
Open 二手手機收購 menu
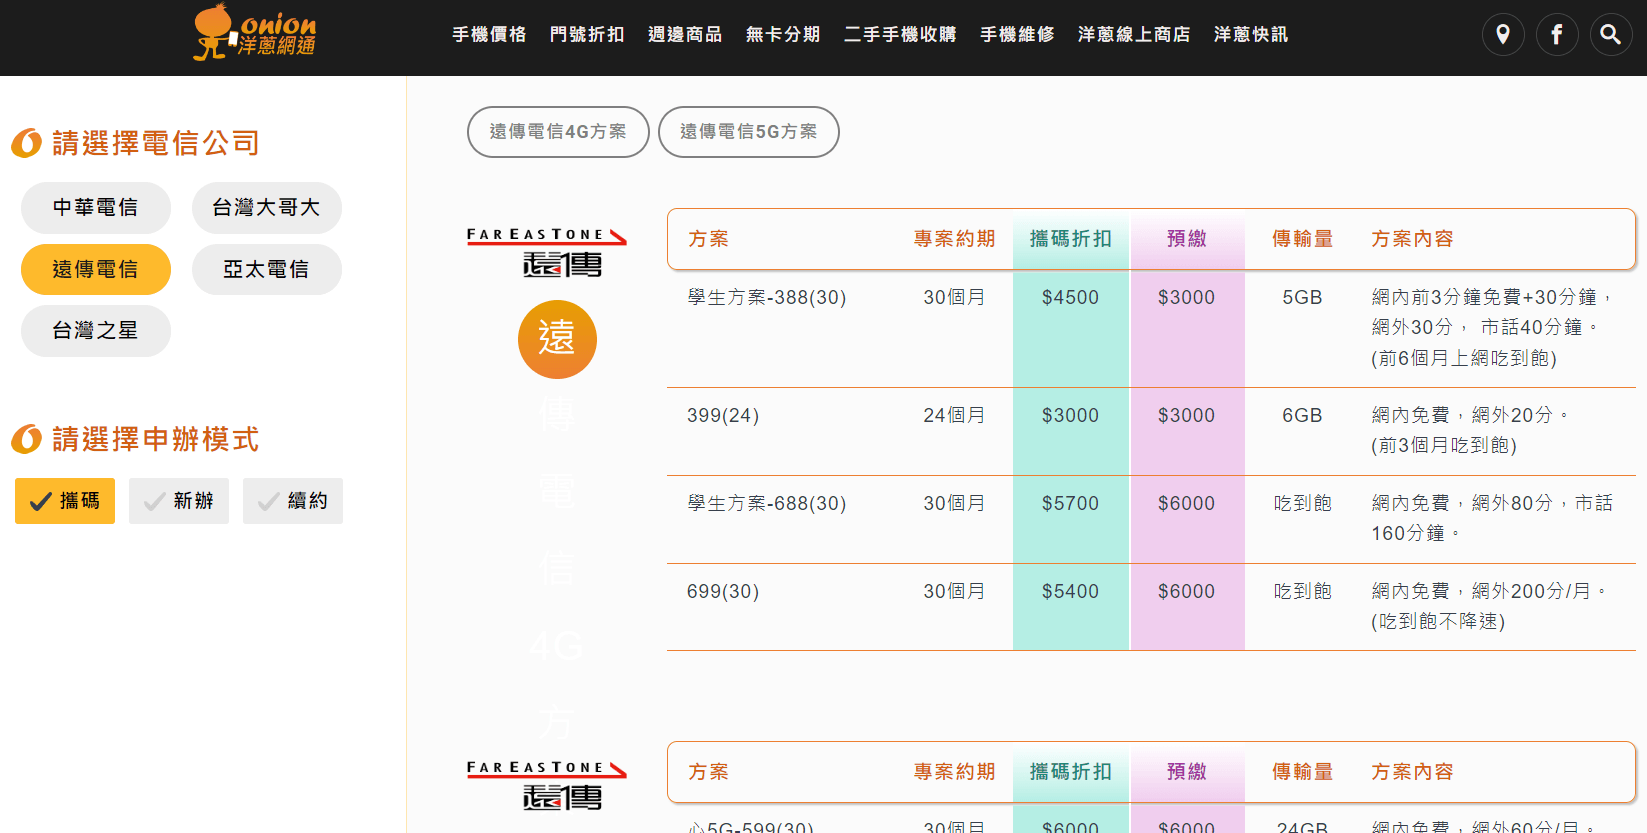point(900,35)
